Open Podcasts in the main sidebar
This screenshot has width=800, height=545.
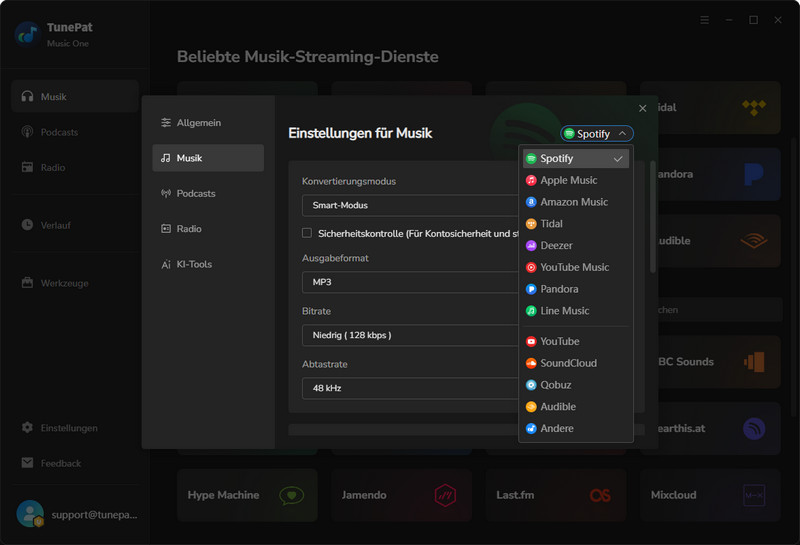point(75,132)
